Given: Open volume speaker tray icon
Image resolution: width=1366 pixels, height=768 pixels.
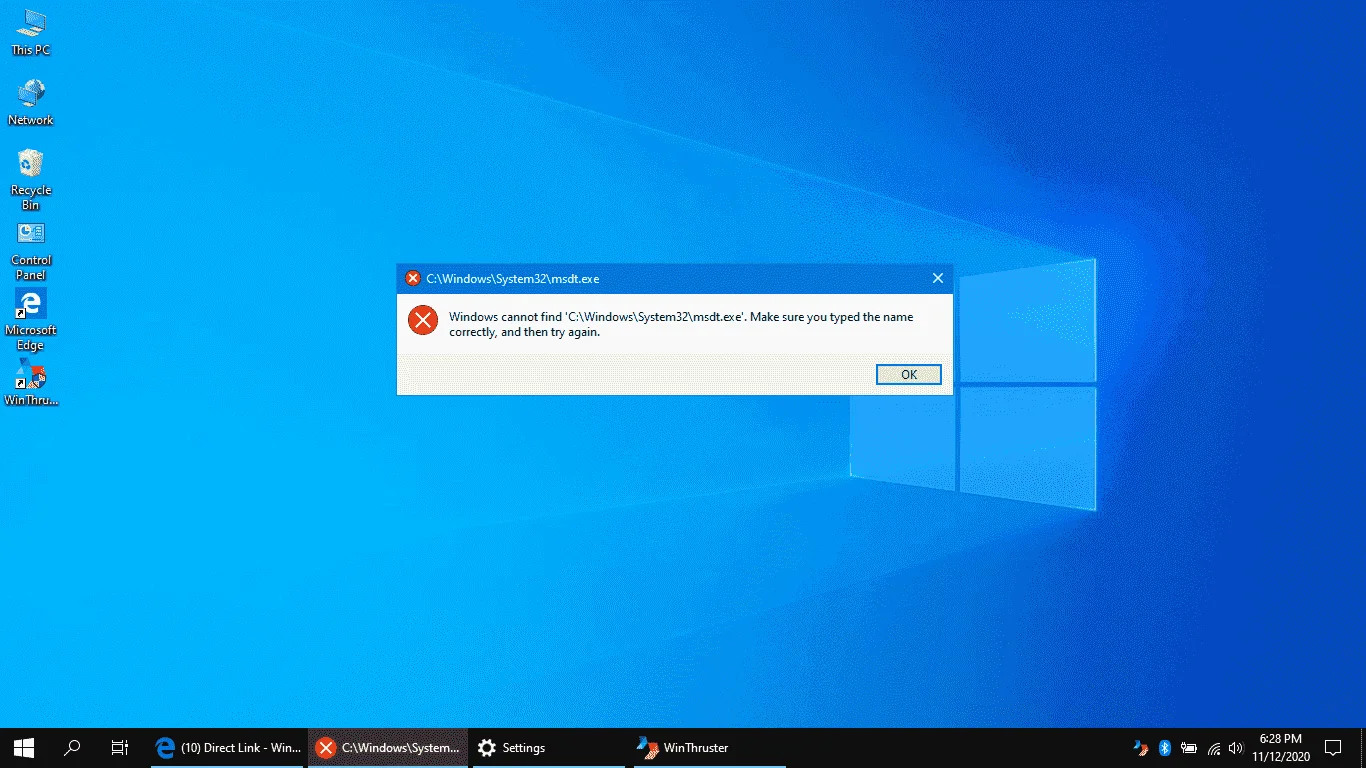Looking at the screenshot, I should coord(1236,747).
